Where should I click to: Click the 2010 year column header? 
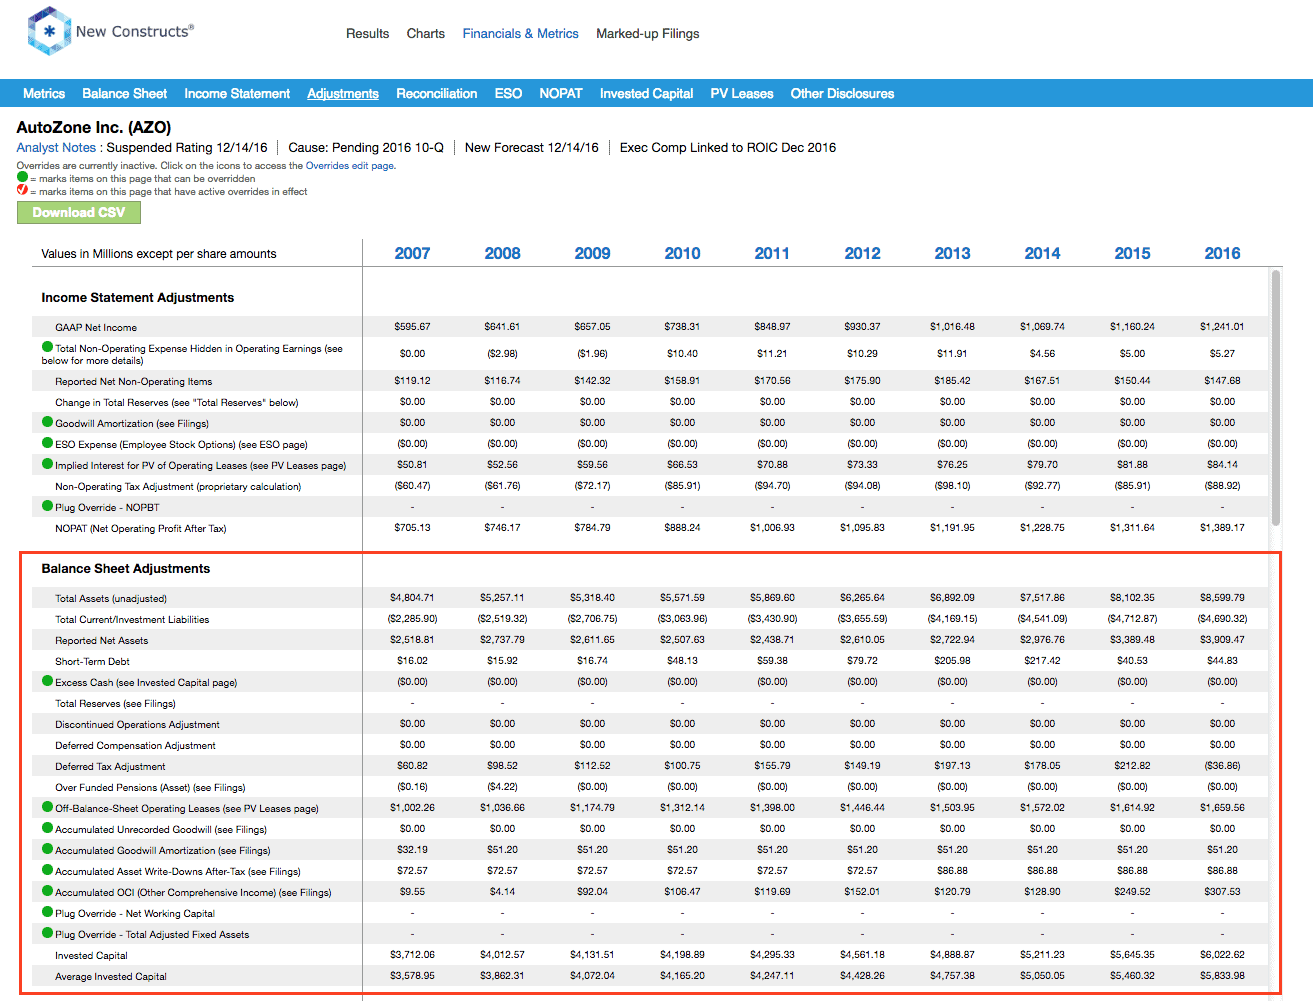(682, 253)
